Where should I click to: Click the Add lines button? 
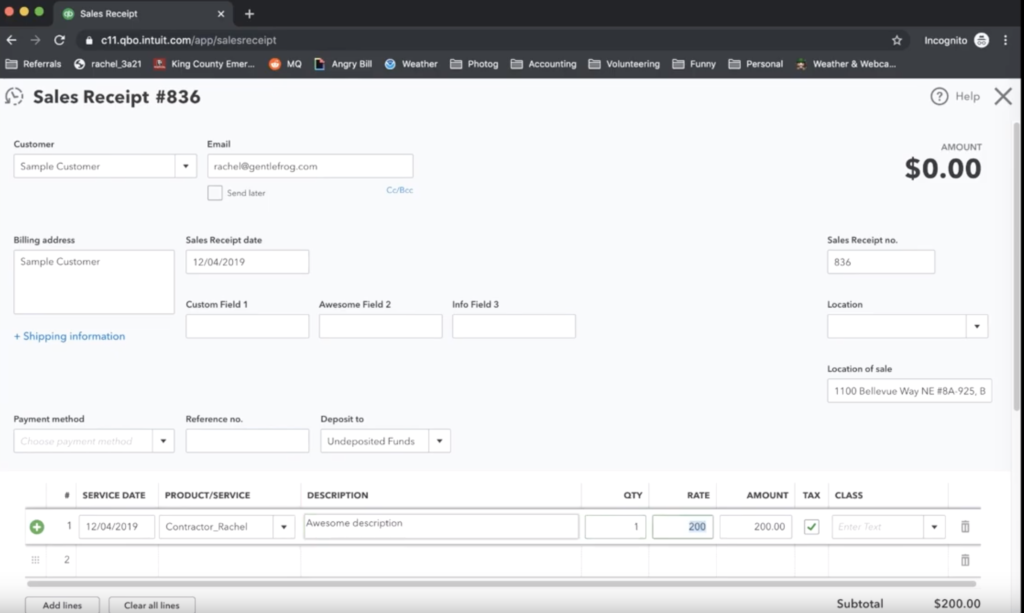62,605
